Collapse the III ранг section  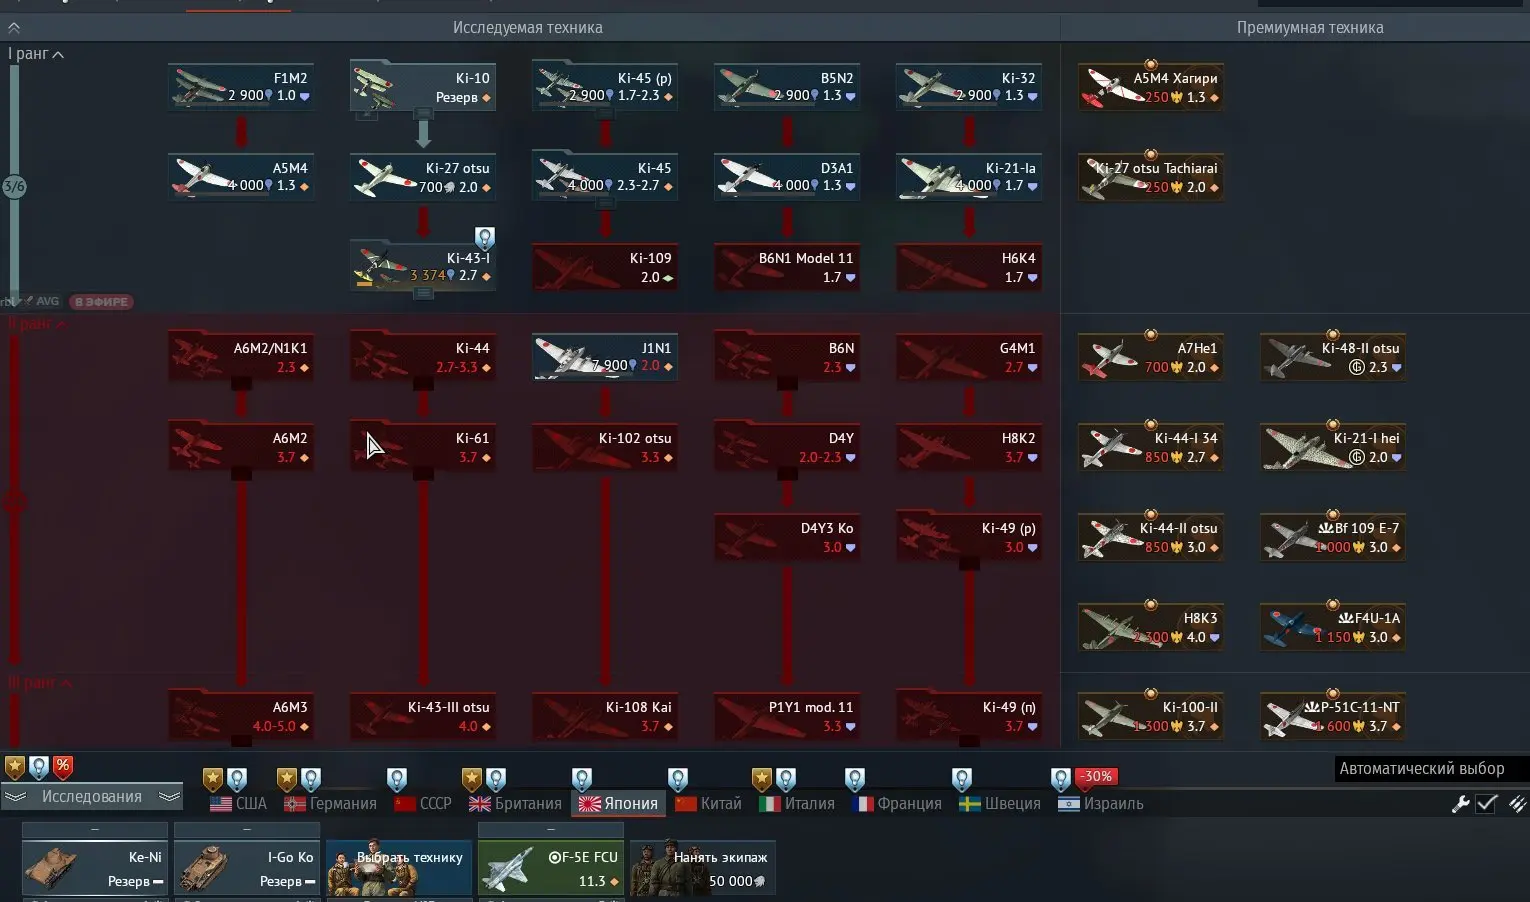click(x=40, y=683)
